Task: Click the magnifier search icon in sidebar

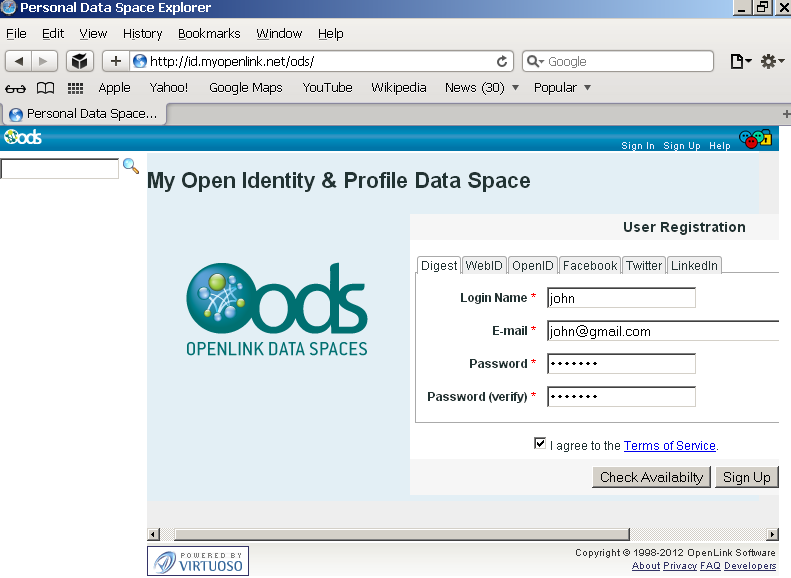Action: [x=131, y=167]
